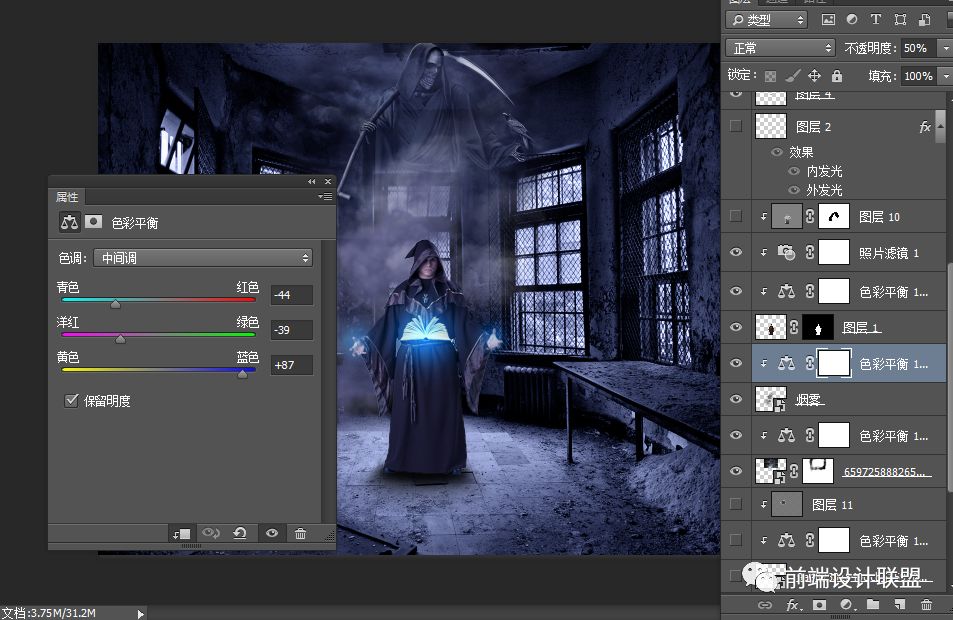Click yellow-blue value field +87
953x620 pixels.
pyautogui.click(x=292, y=365)
